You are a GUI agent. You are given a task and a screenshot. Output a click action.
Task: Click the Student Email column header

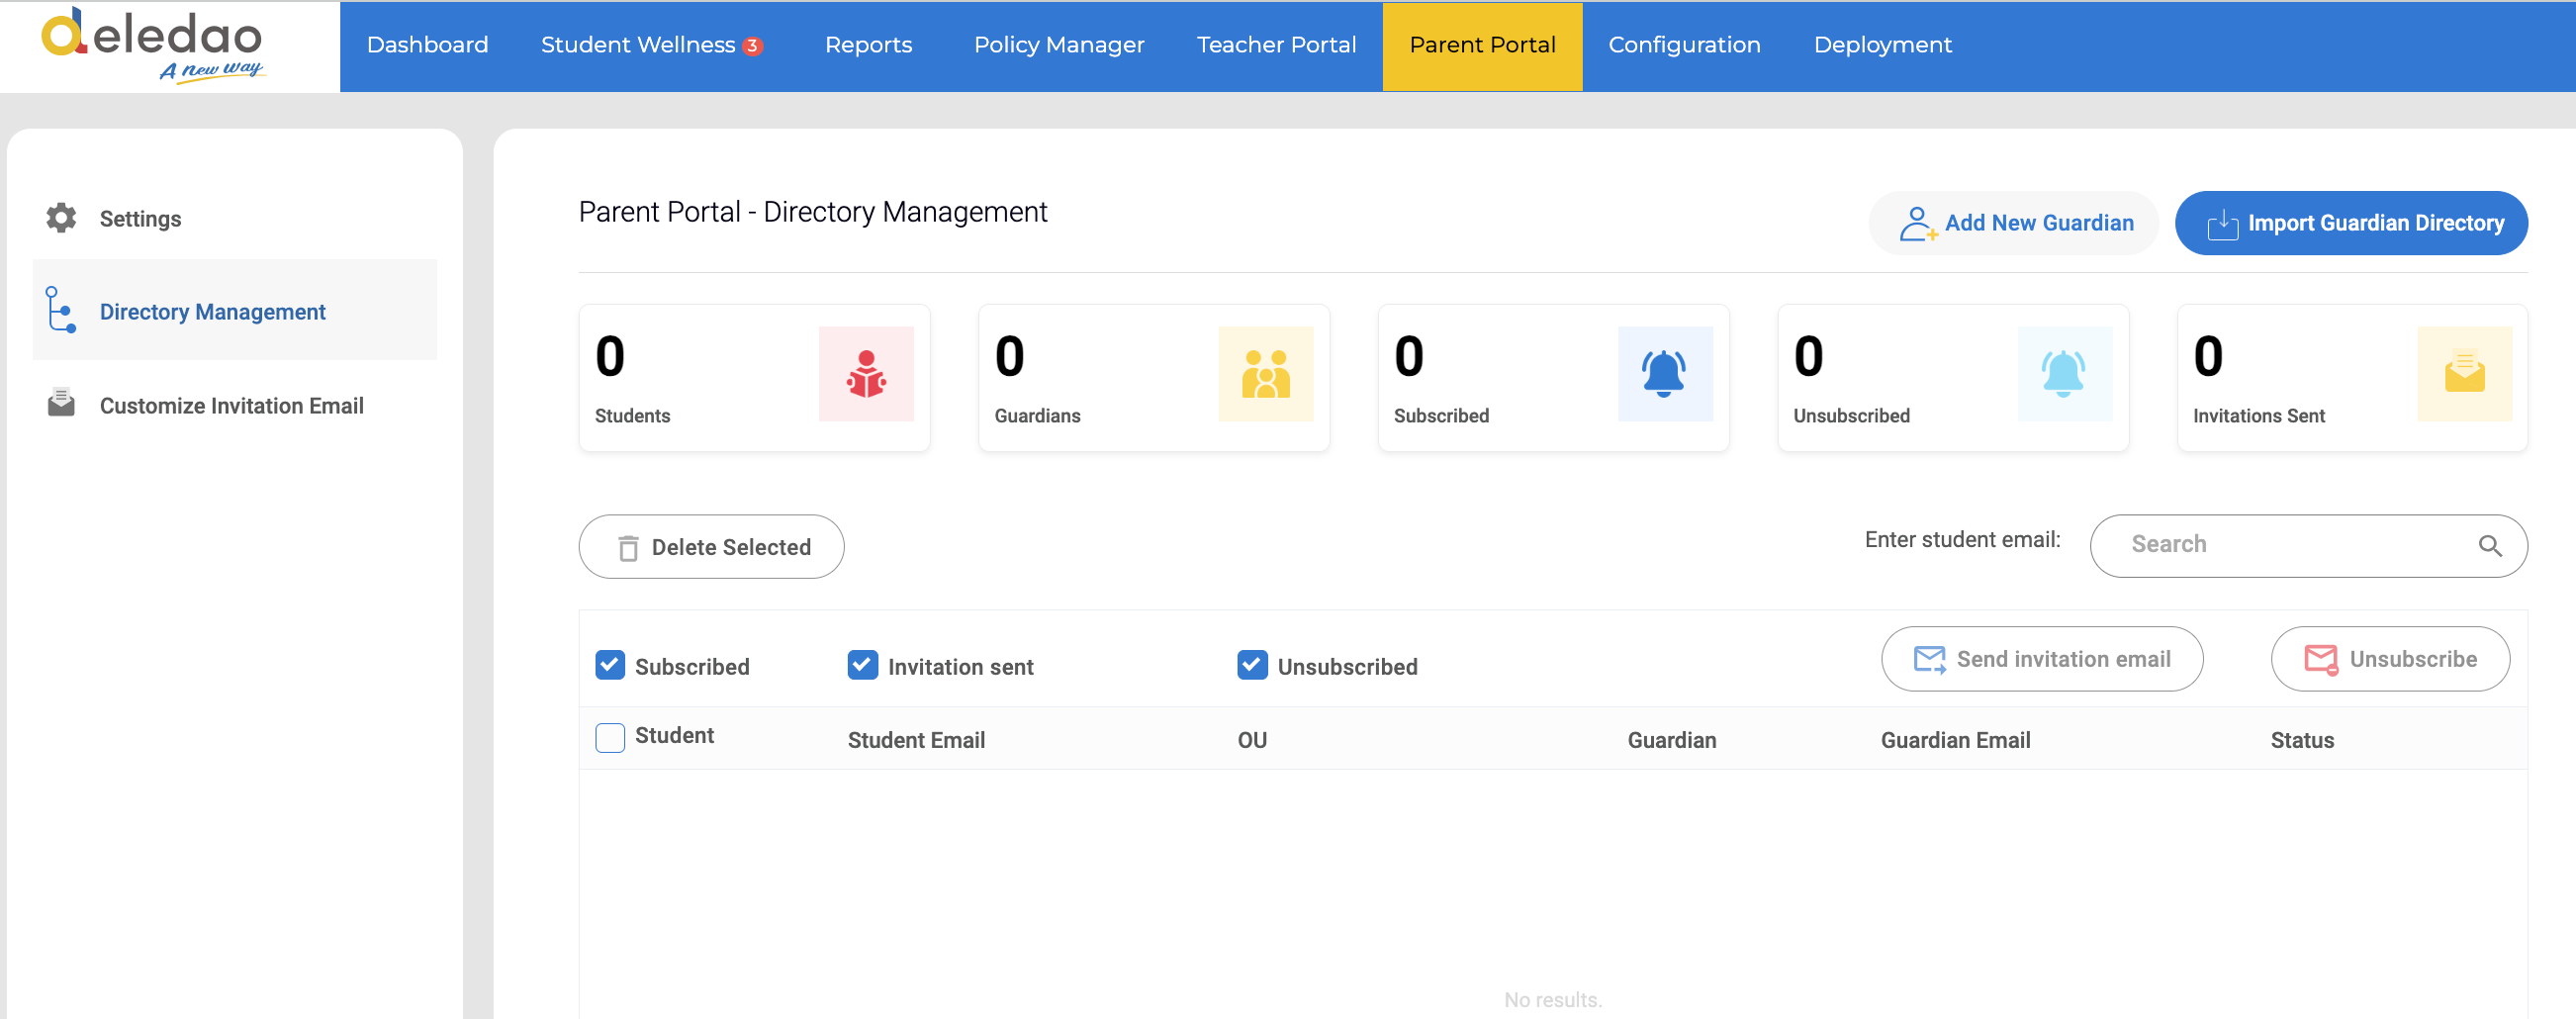(916, 740)
